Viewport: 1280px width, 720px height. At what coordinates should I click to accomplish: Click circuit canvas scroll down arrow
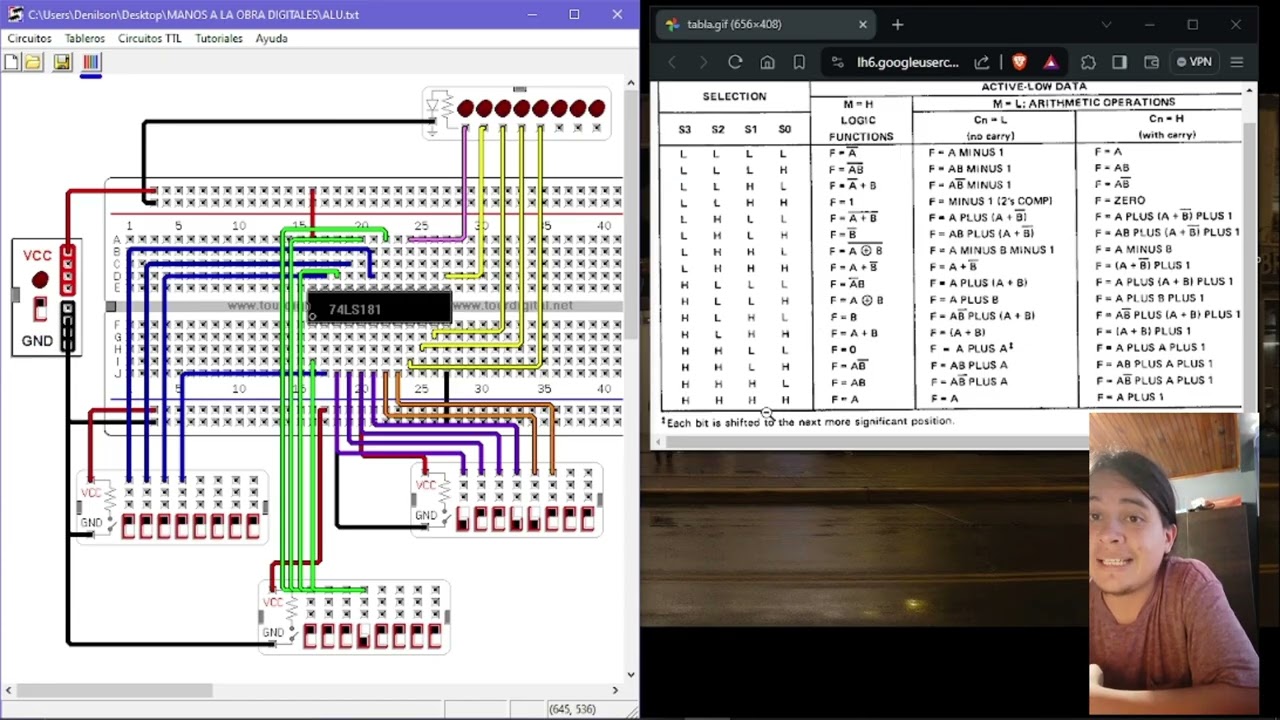[x=631, y=675]
